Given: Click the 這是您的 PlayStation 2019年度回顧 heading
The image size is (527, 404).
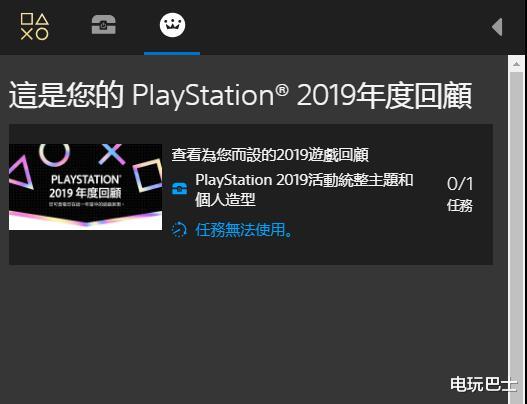Looking at the screenshot, I should (240, 95).
